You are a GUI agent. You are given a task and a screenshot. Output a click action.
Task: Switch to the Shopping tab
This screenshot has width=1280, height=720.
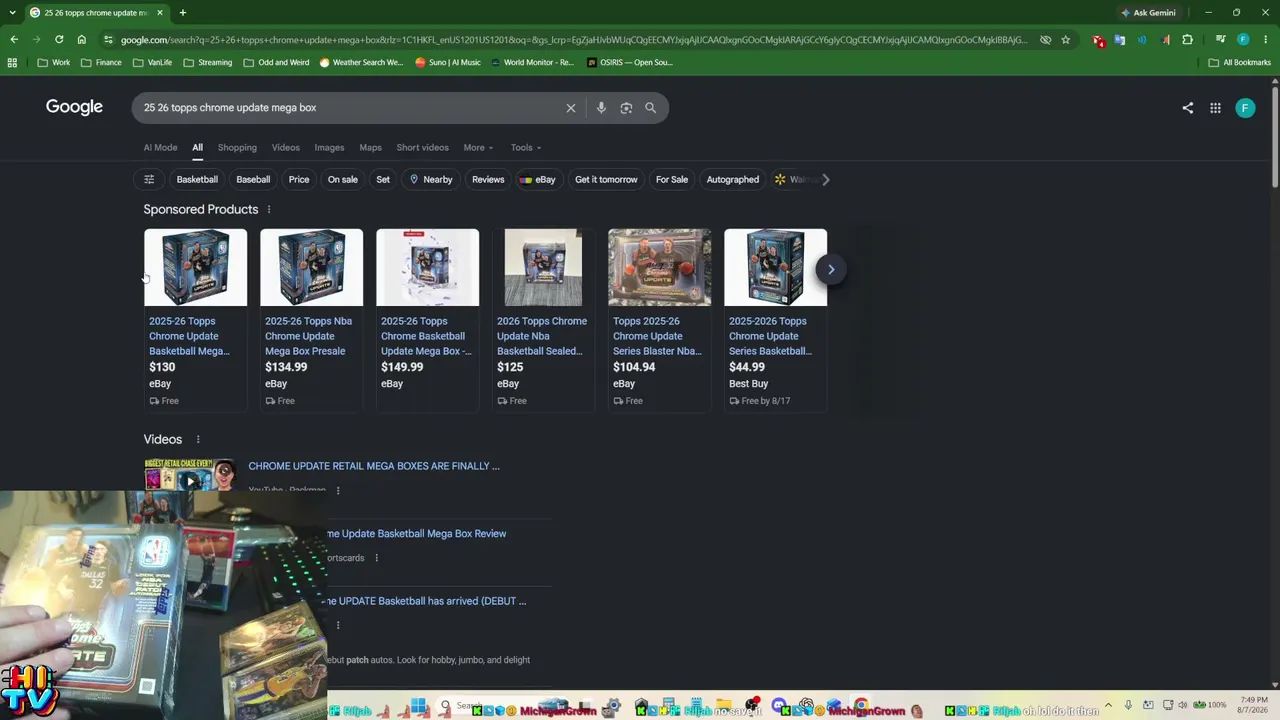point(237,148)
